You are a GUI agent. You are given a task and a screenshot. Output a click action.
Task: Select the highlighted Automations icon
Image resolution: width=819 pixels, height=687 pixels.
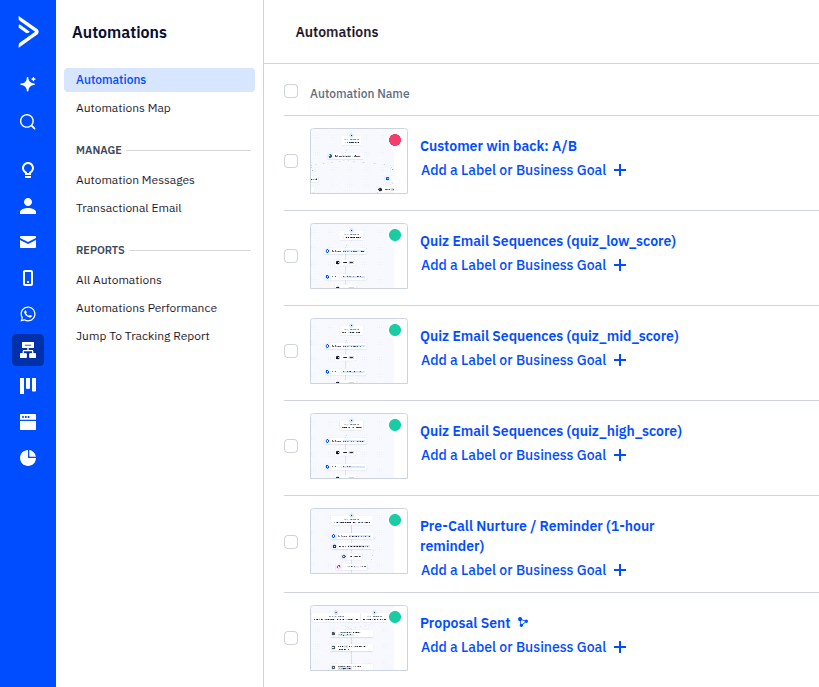(27, 350)
